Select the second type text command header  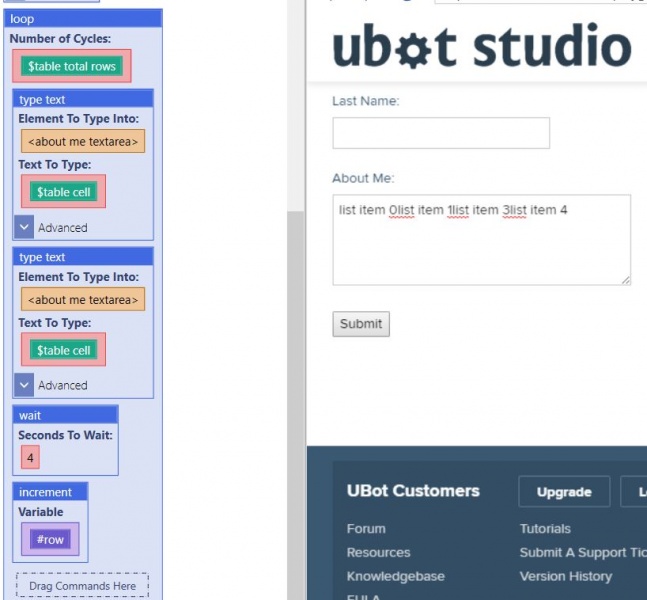83,257
